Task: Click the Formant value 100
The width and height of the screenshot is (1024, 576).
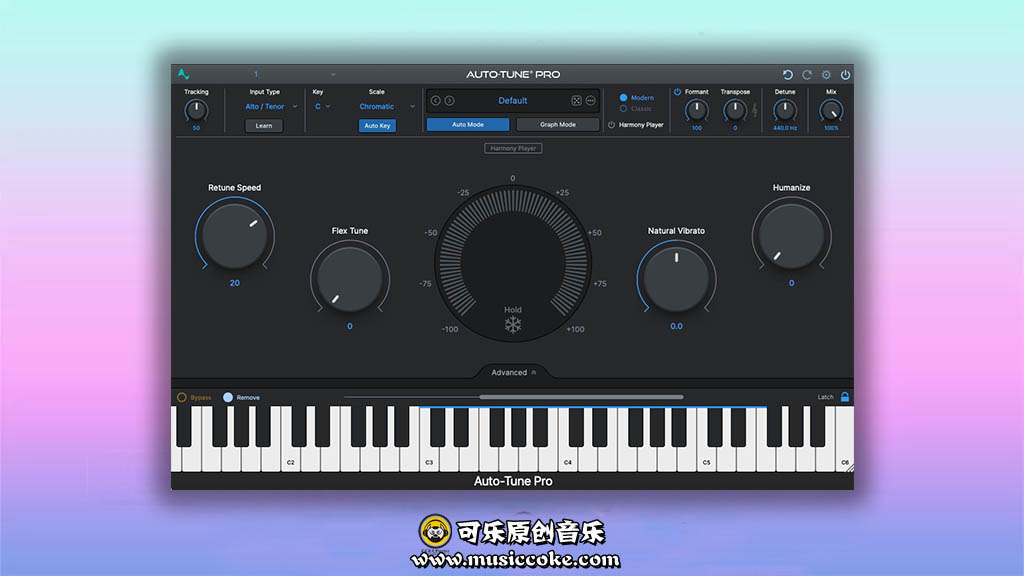Action: (x=697, y=128)
